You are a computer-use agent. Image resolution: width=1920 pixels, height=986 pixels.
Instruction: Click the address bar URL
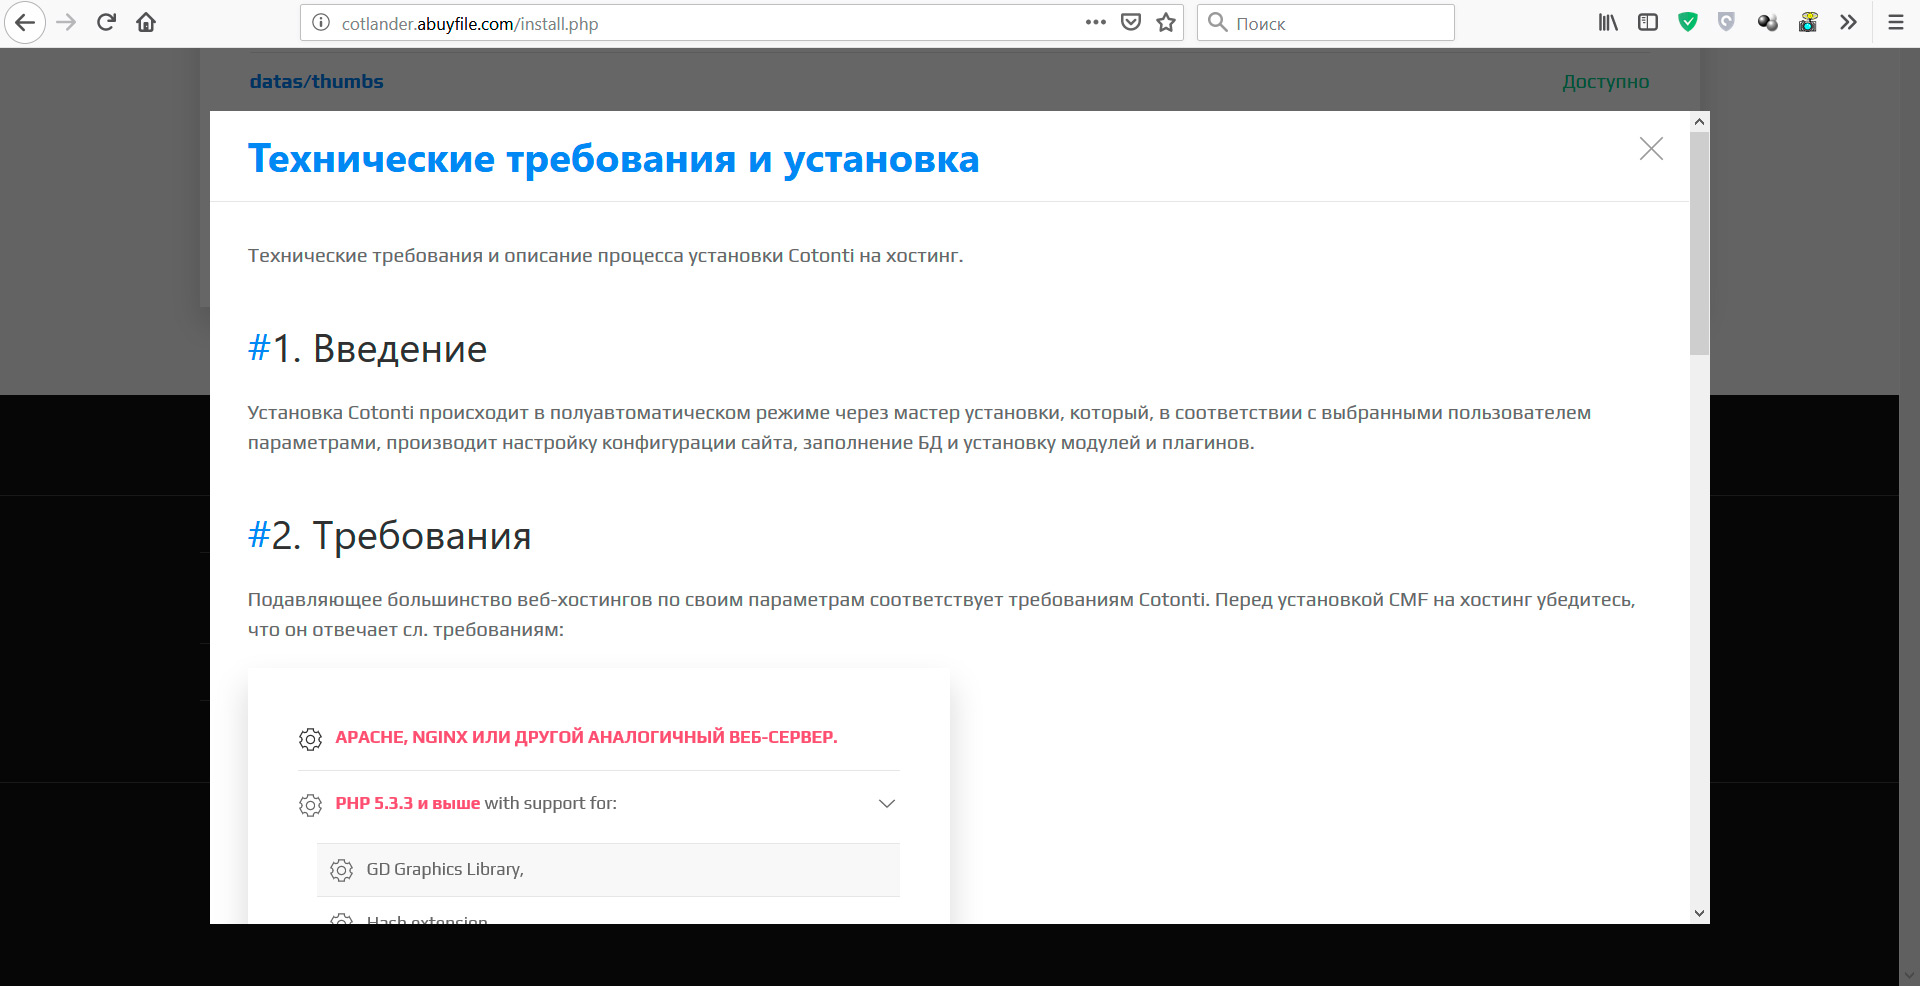(470, 24)
